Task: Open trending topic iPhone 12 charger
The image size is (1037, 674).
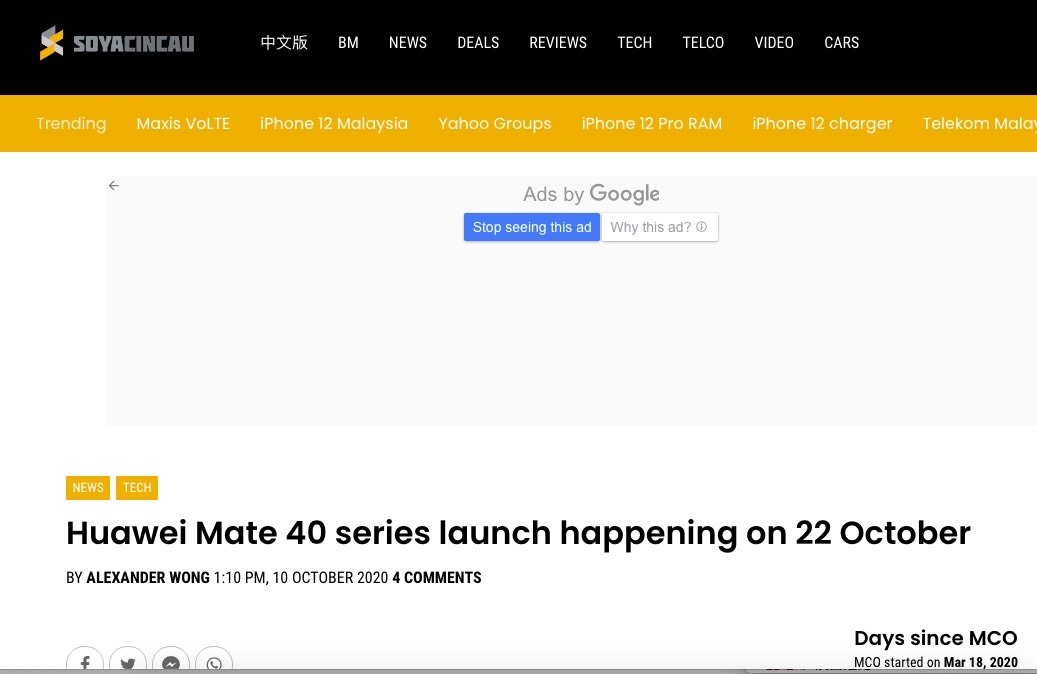Action: point(822,124)
